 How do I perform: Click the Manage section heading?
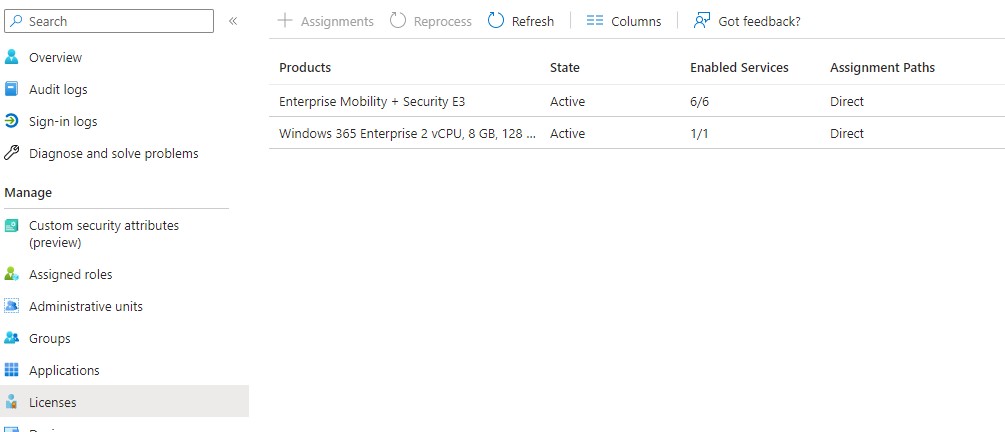click(x=28, y=192)
